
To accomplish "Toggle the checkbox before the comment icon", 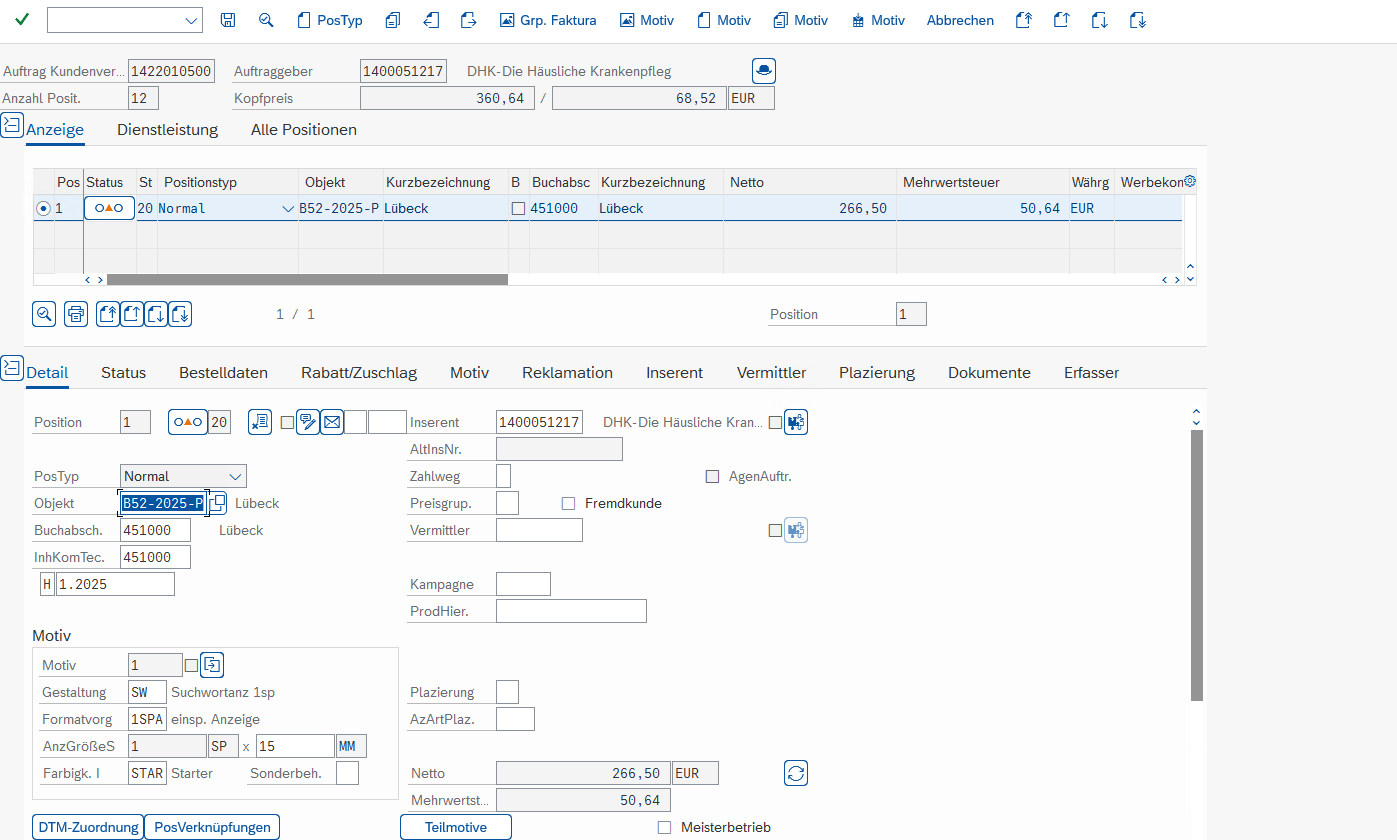I will point(288,422).
